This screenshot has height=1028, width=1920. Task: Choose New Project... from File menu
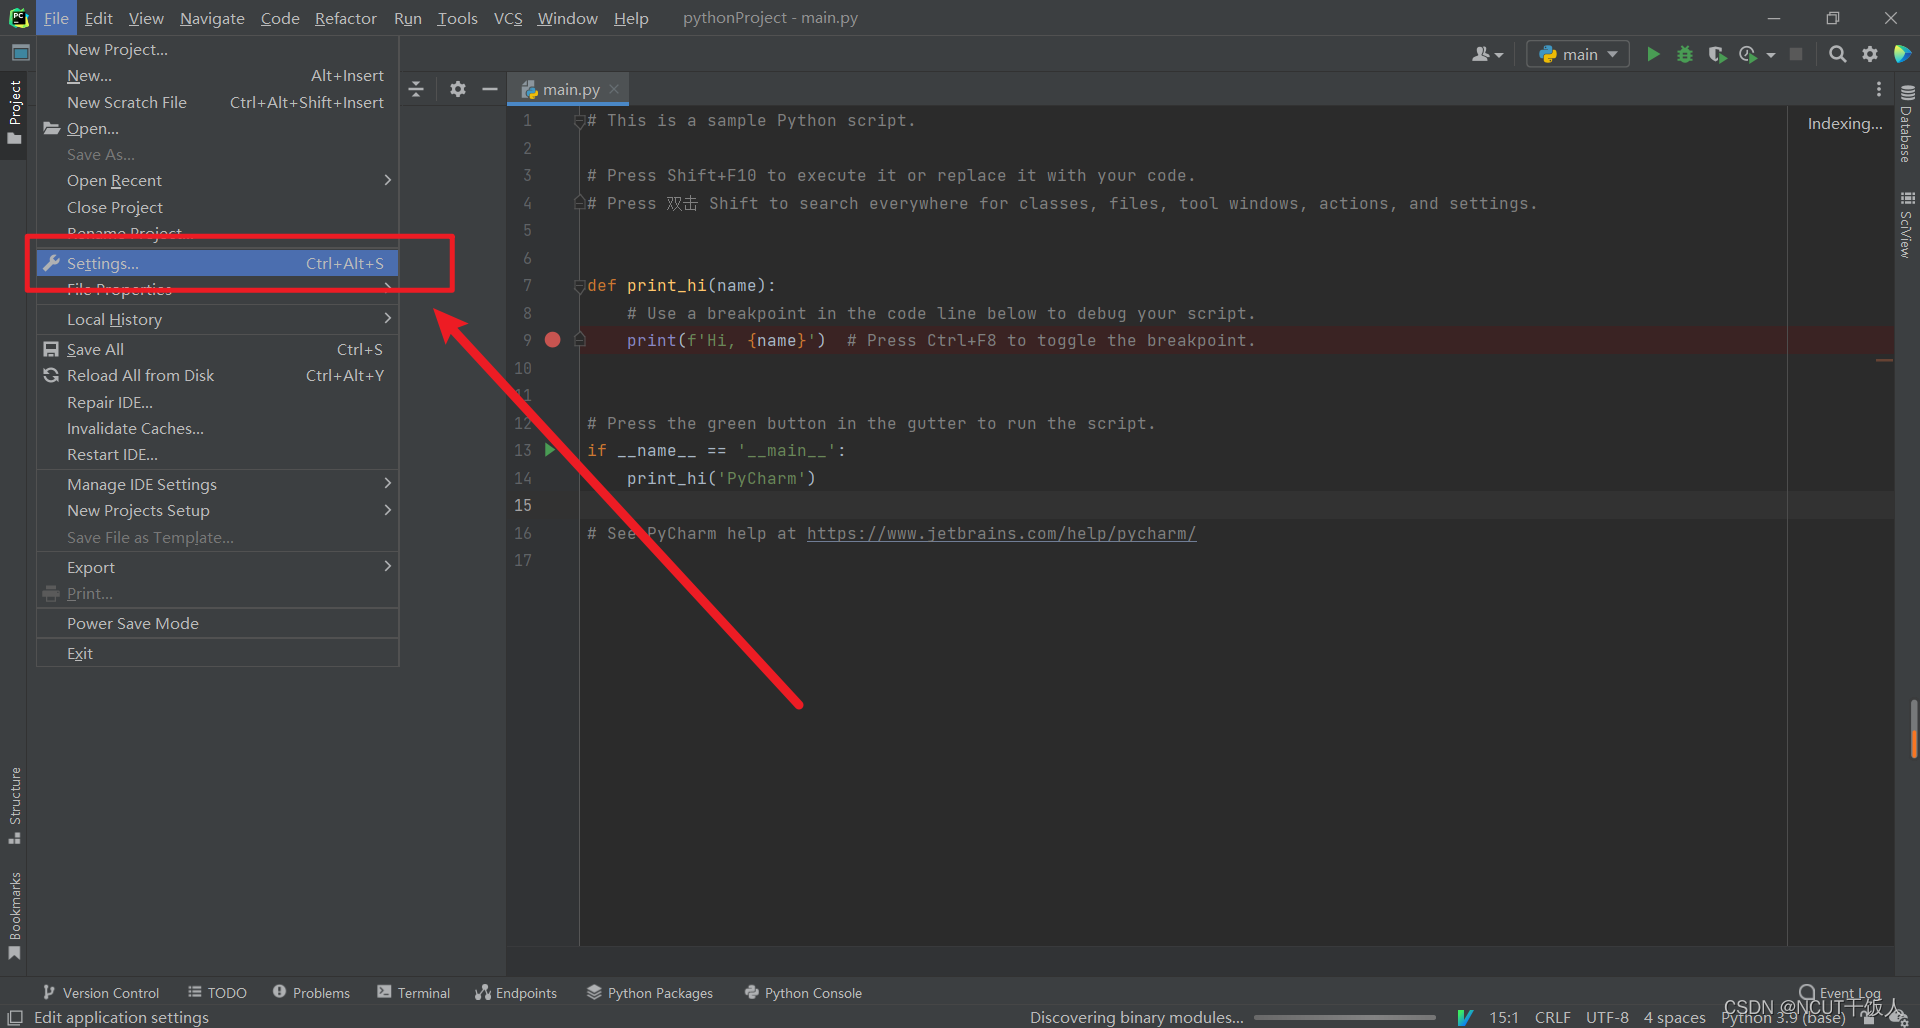coord(218,49)
